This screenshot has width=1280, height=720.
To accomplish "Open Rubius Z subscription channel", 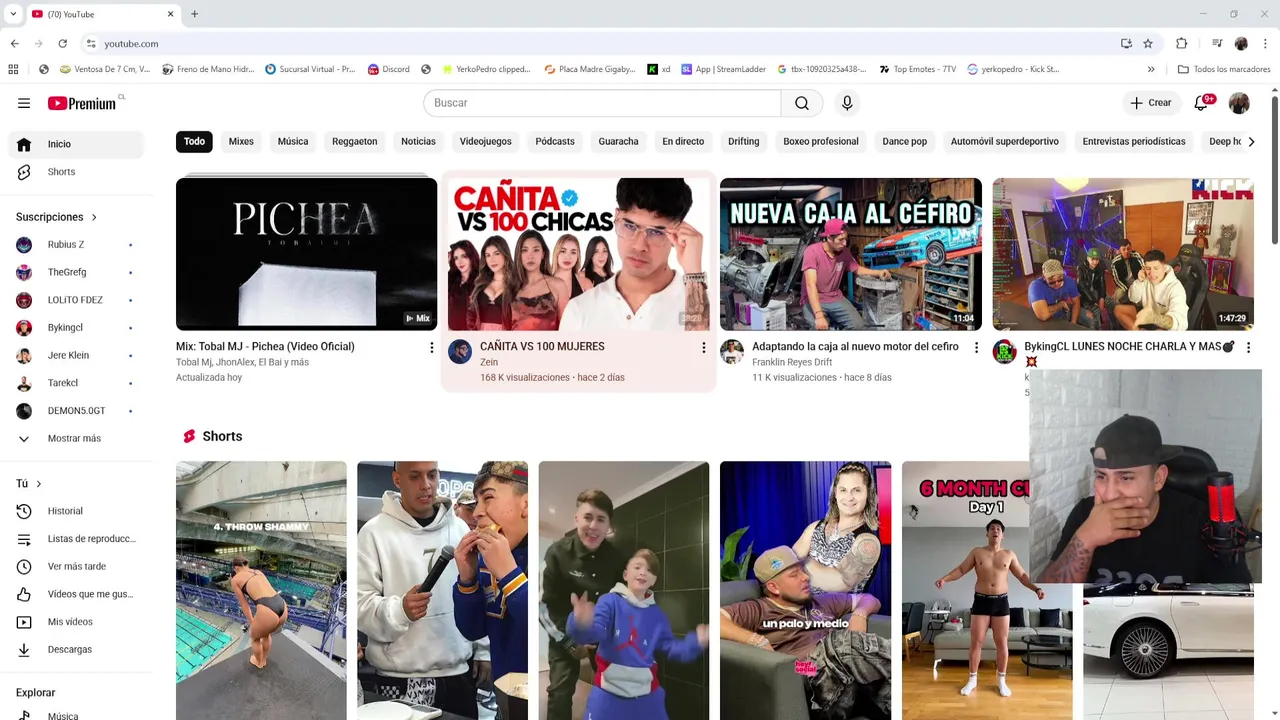I will point(76,245).
